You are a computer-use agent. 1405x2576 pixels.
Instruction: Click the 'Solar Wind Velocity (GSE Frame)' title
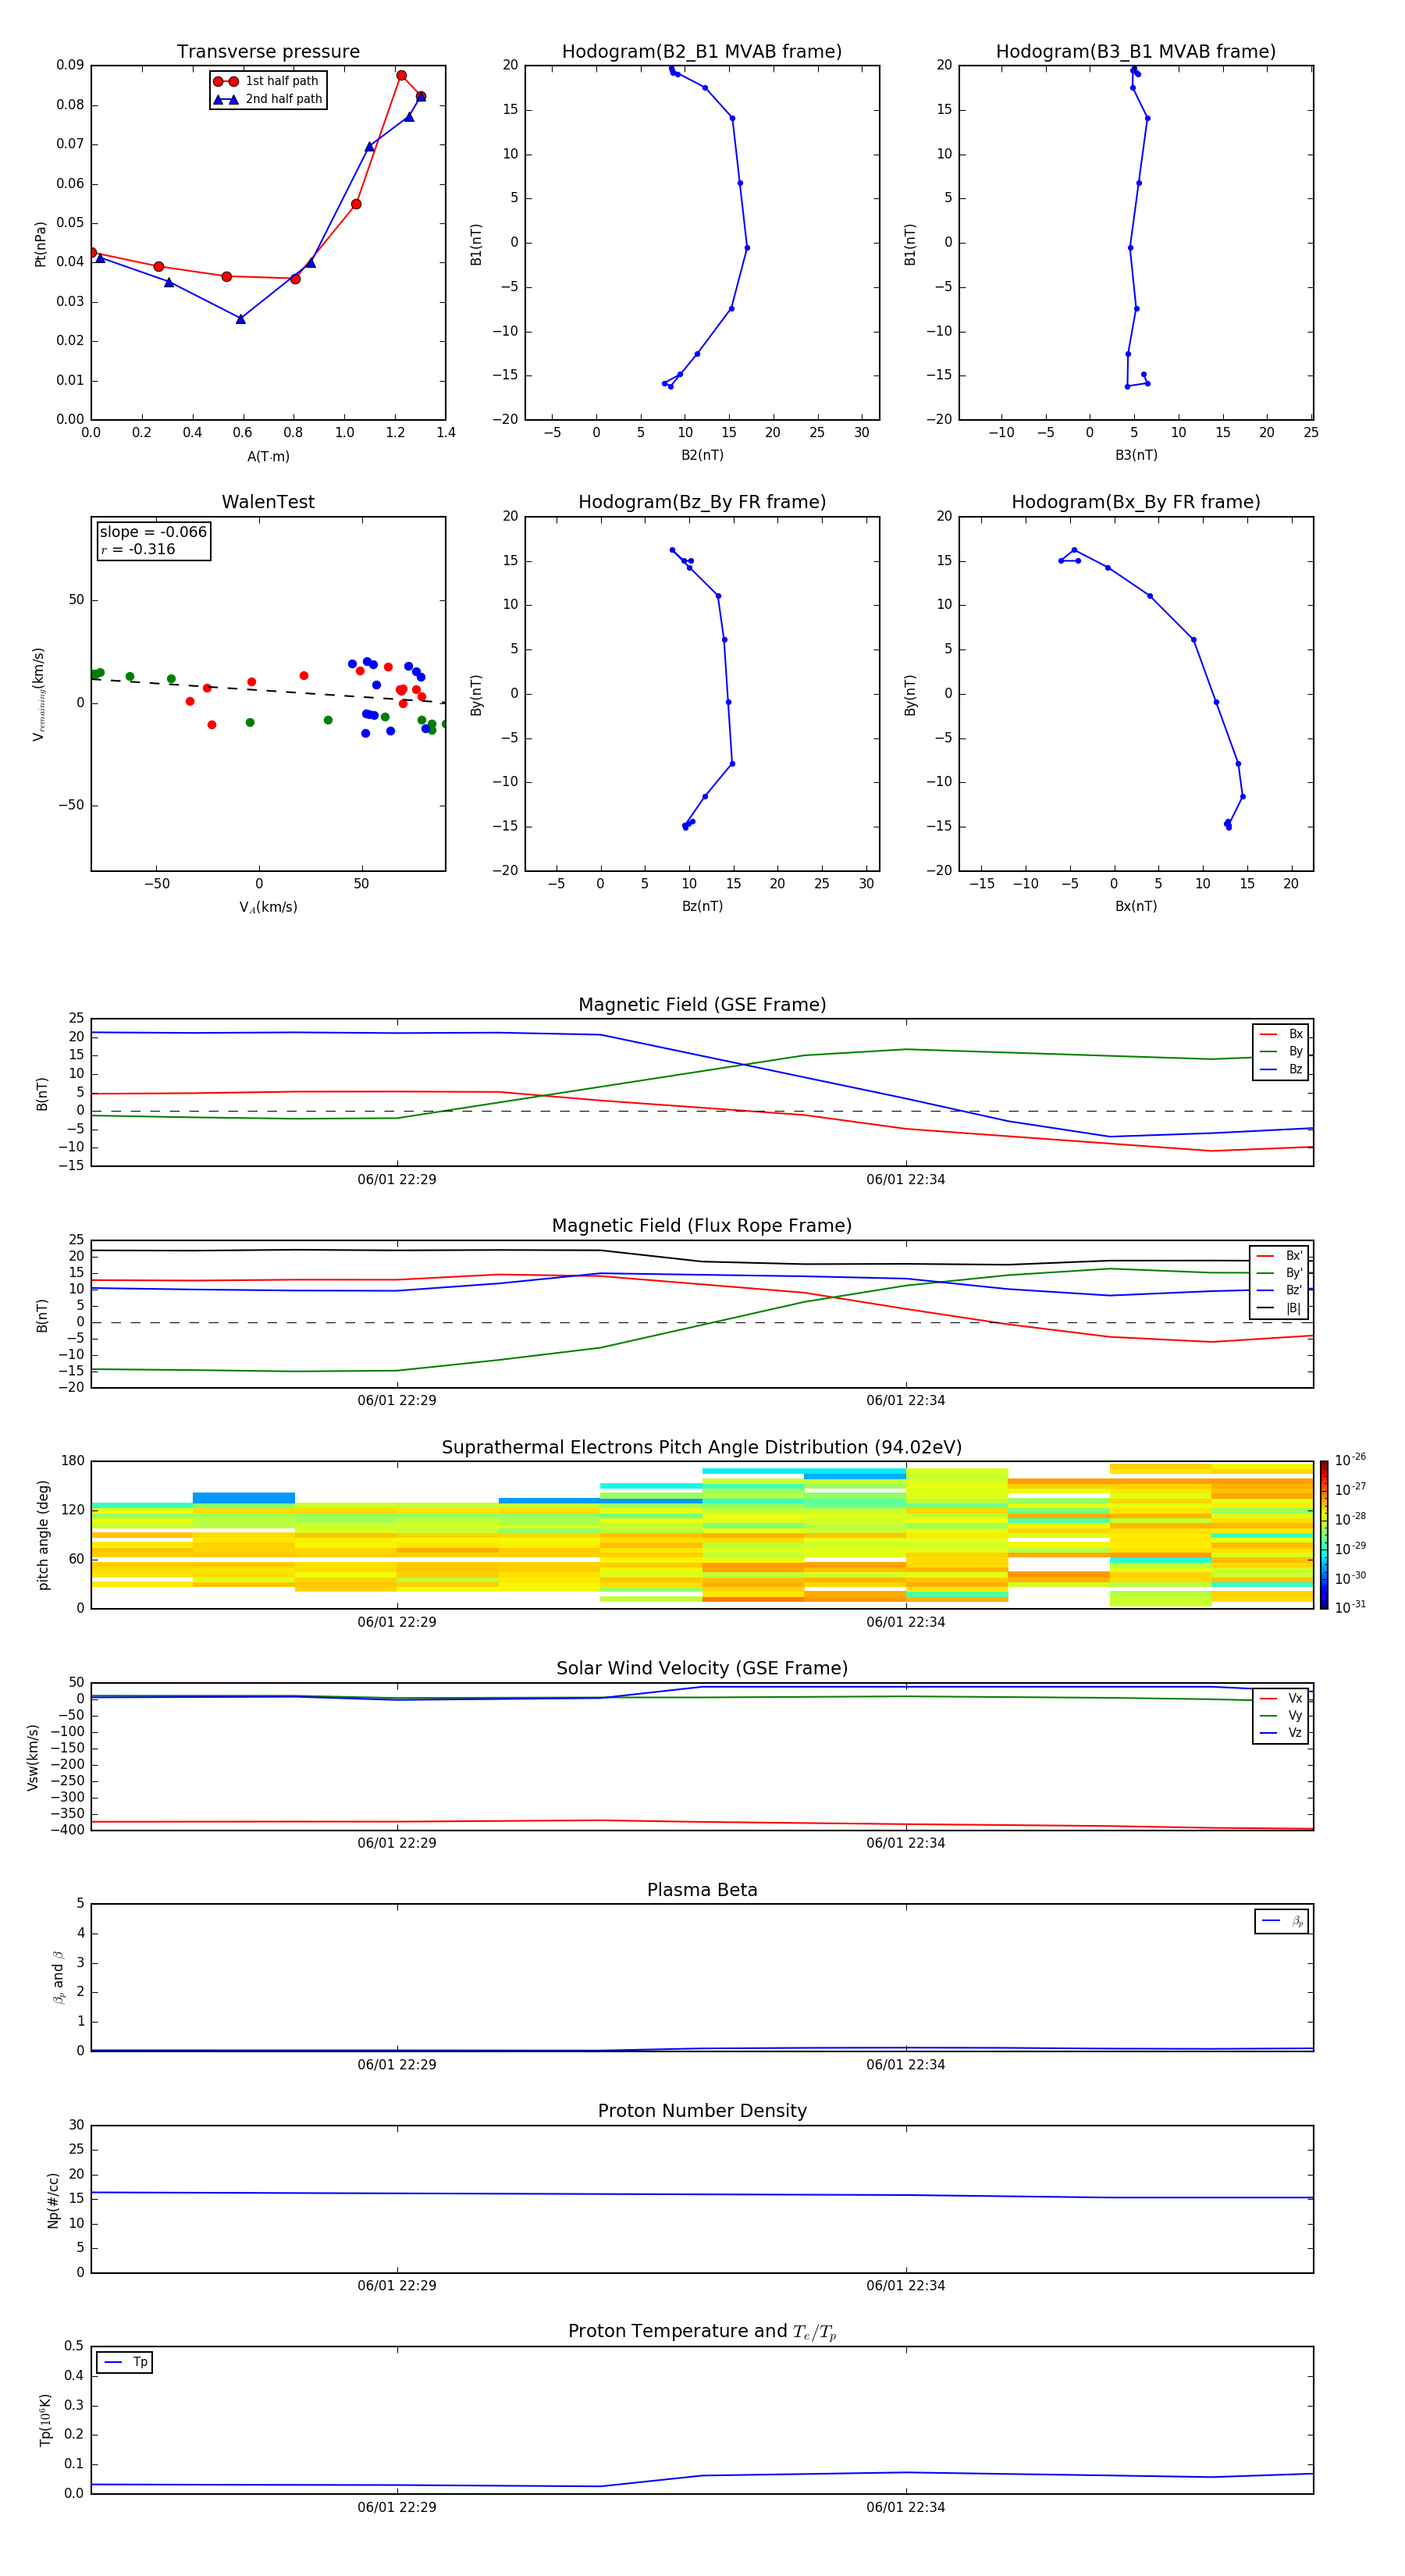point(702,1668)
